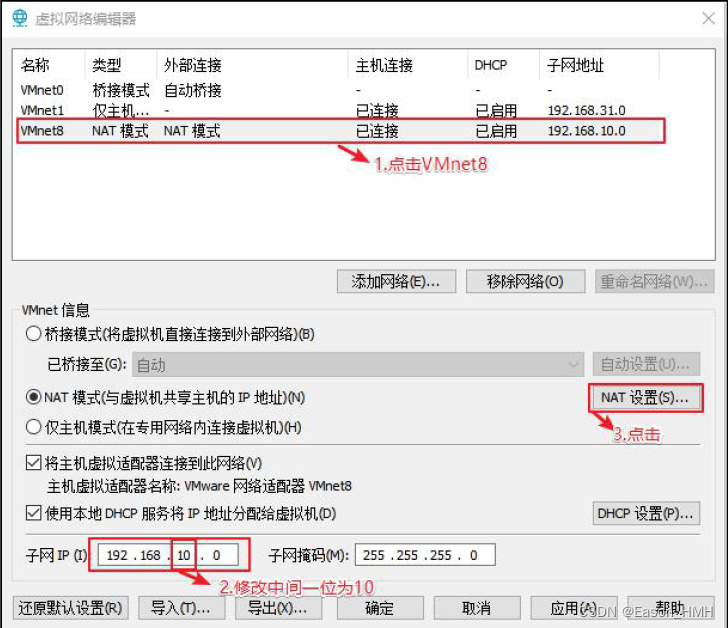Click 应用(A) button
The image size is (728, 628).
pos(574,608)
